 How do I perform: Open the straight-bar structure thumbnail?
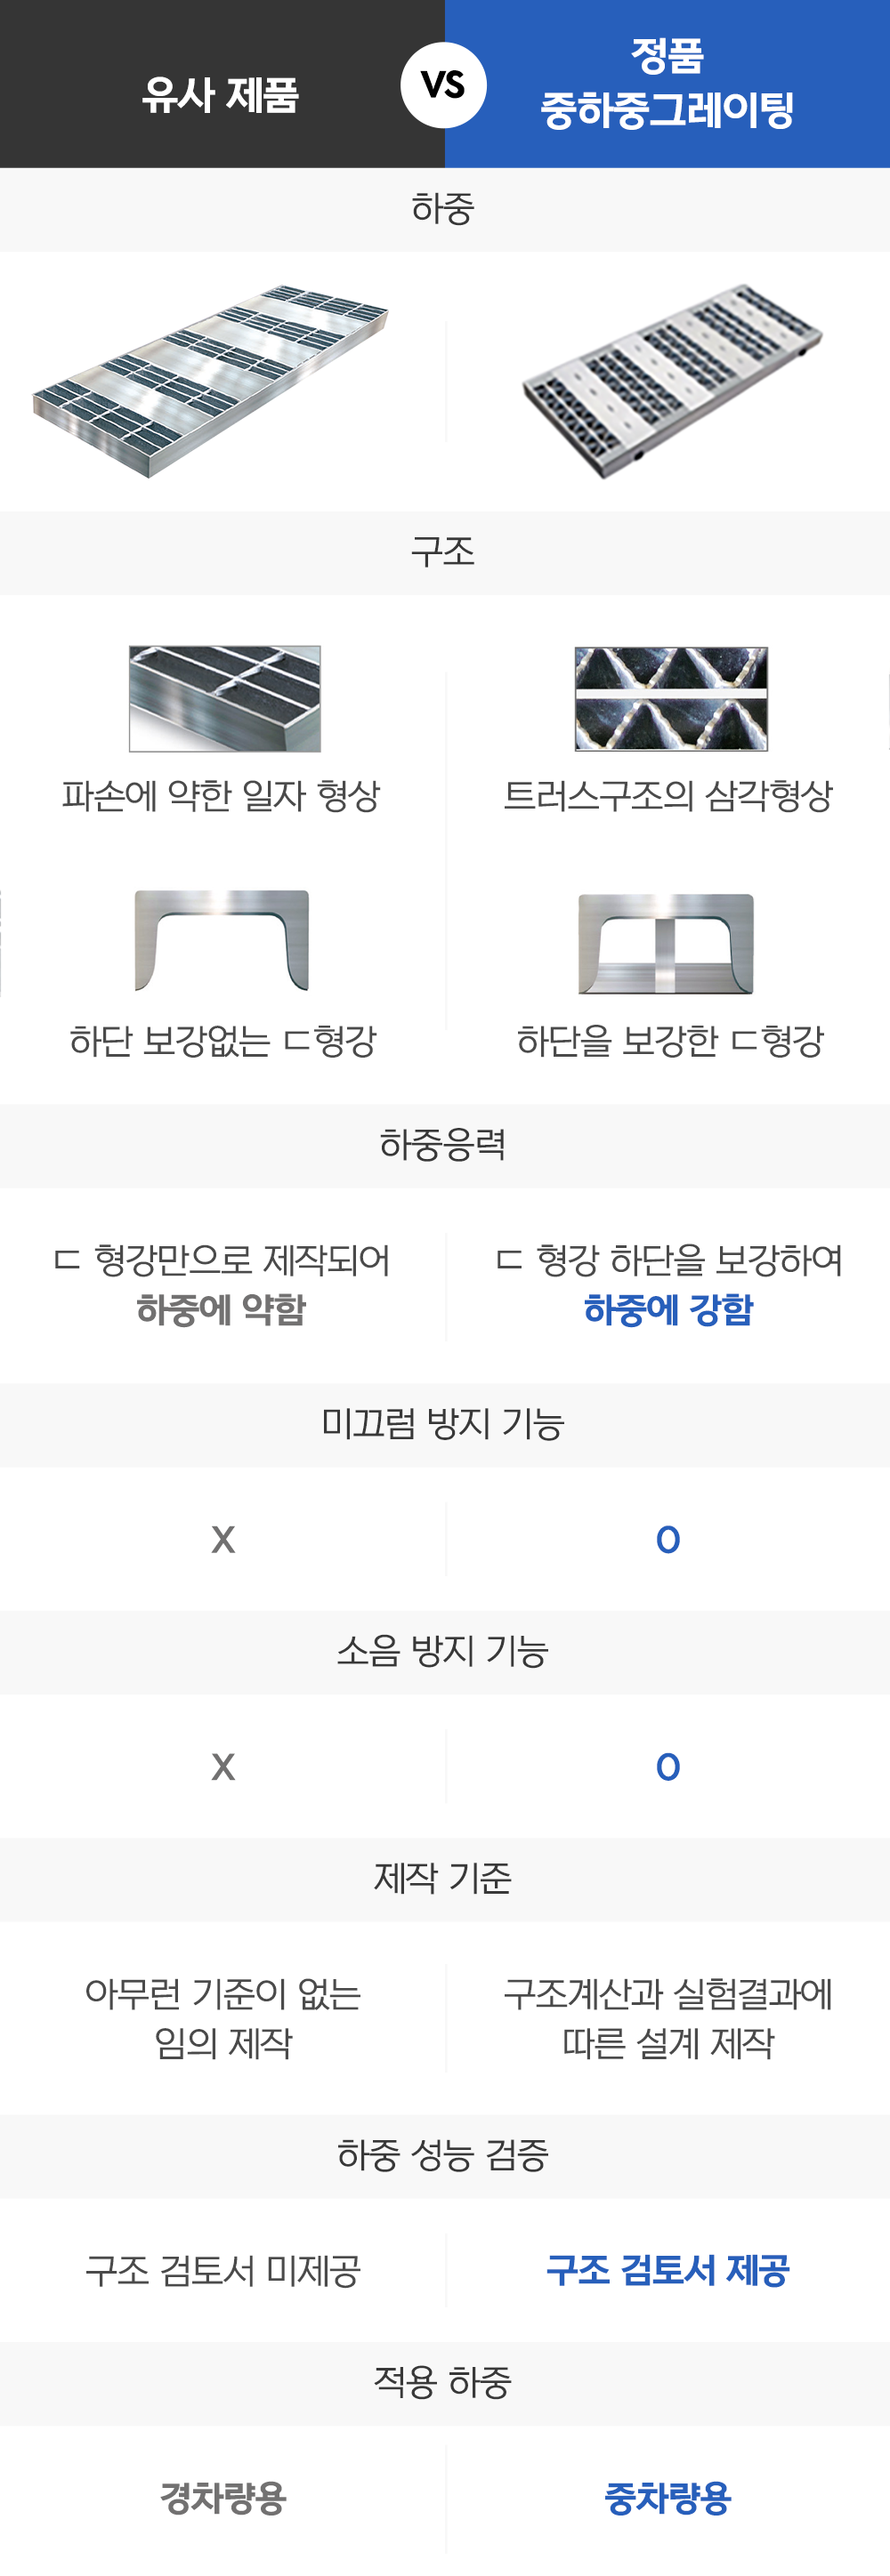point(225,699)
